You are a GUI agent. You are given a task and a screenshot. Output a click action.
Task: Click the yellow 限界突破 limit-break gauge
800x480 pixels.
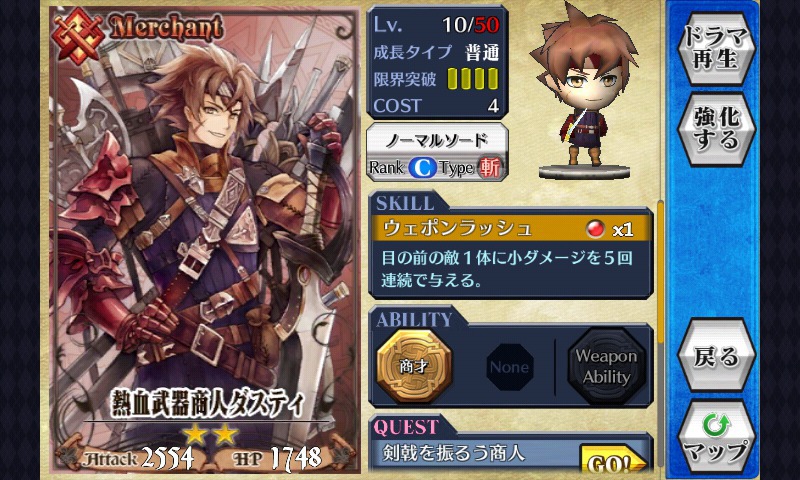point(472,79)
